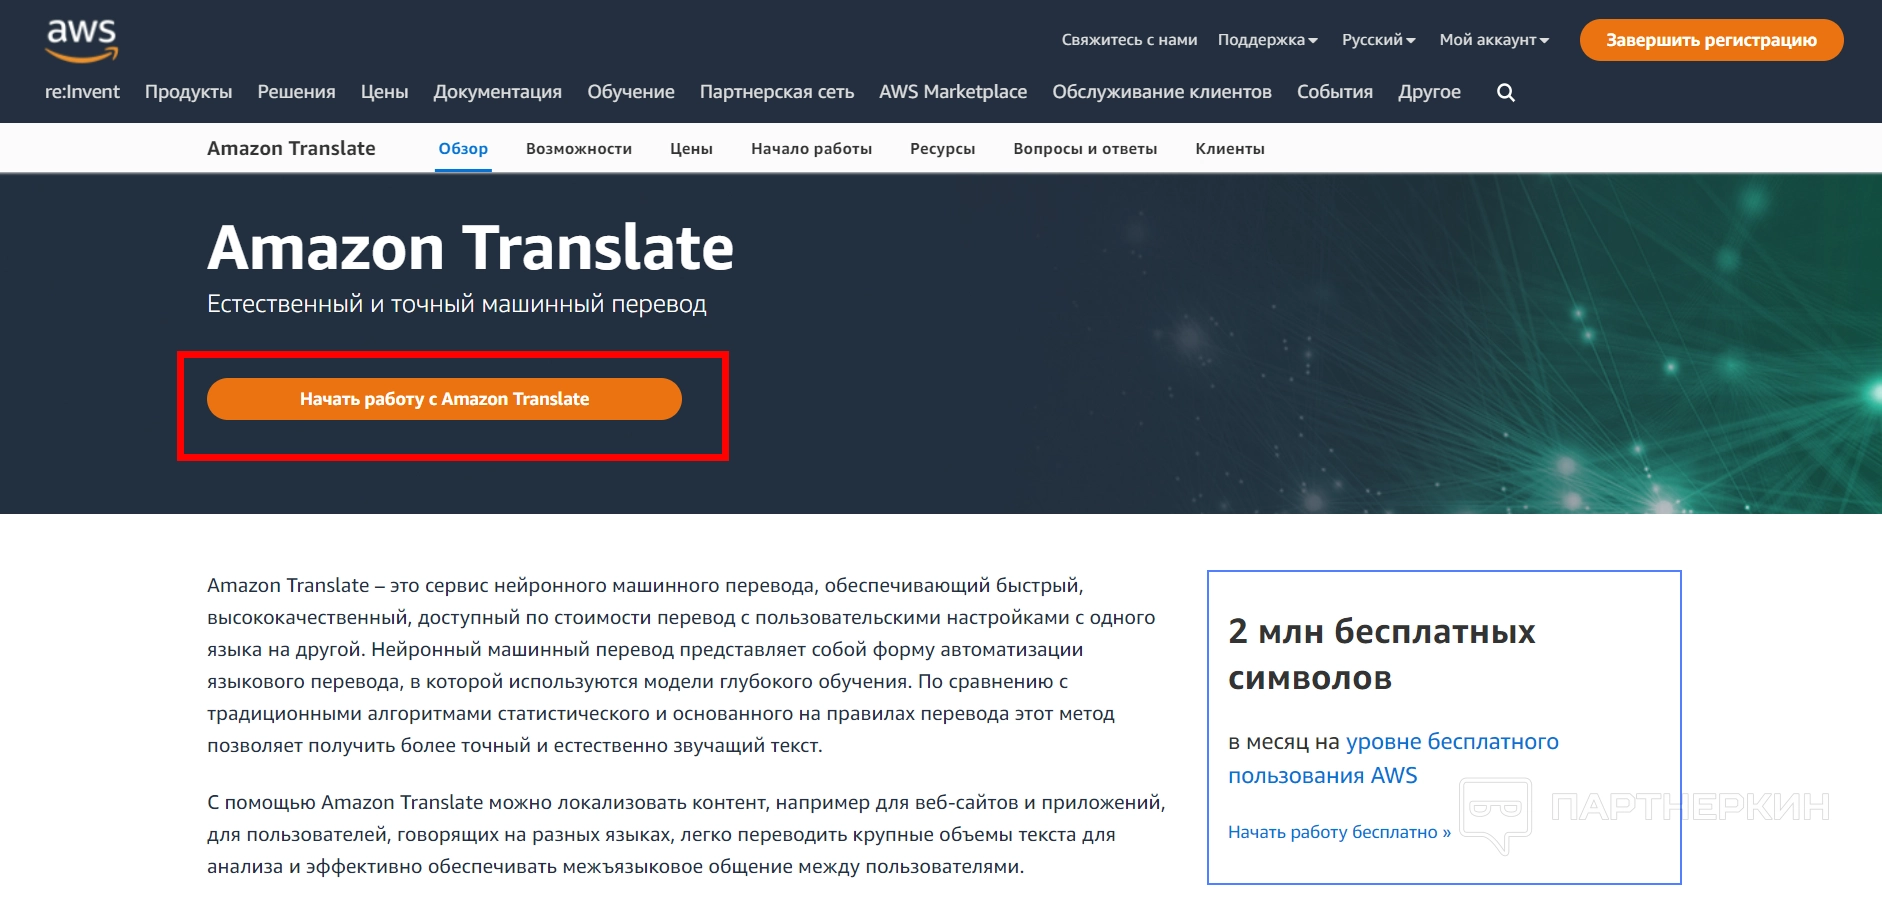Screen dimensions: 1882x909
Task: Open the Поддержка dropdown
Action: pyautogui.click(x=1267, y=40)
